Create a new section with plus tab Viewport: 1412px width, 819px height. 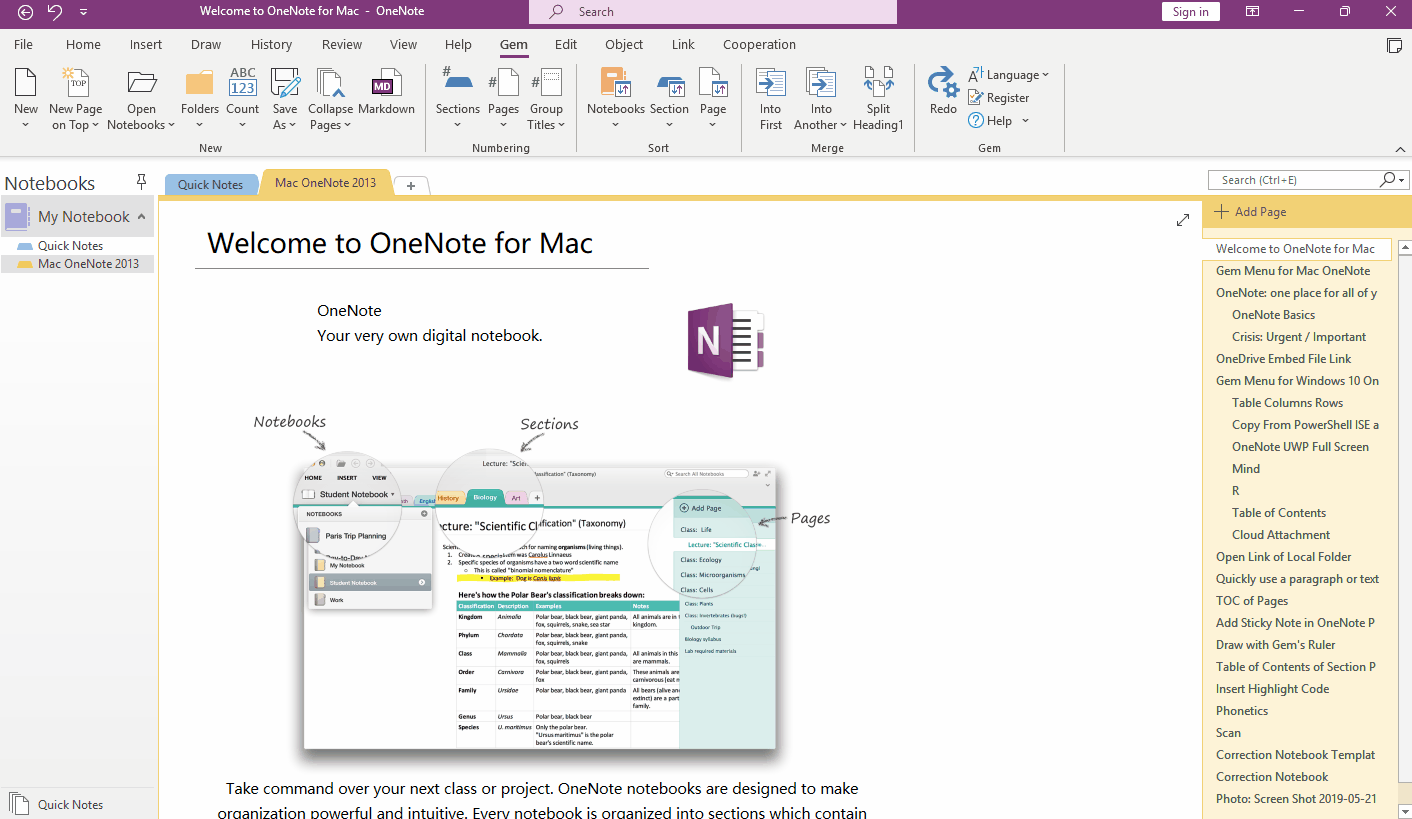coord(411,185)
